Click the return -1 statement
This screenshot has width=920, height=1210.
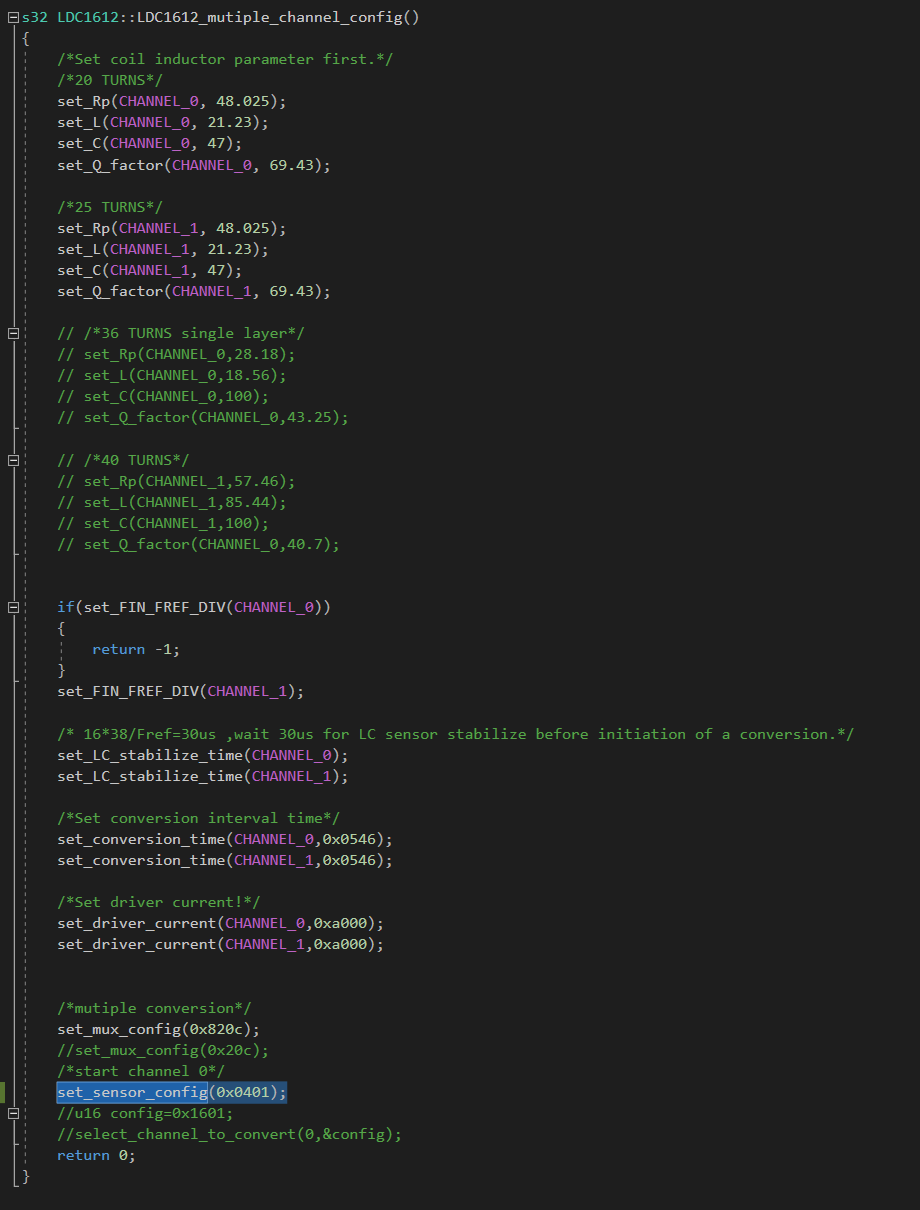[136, 649]
